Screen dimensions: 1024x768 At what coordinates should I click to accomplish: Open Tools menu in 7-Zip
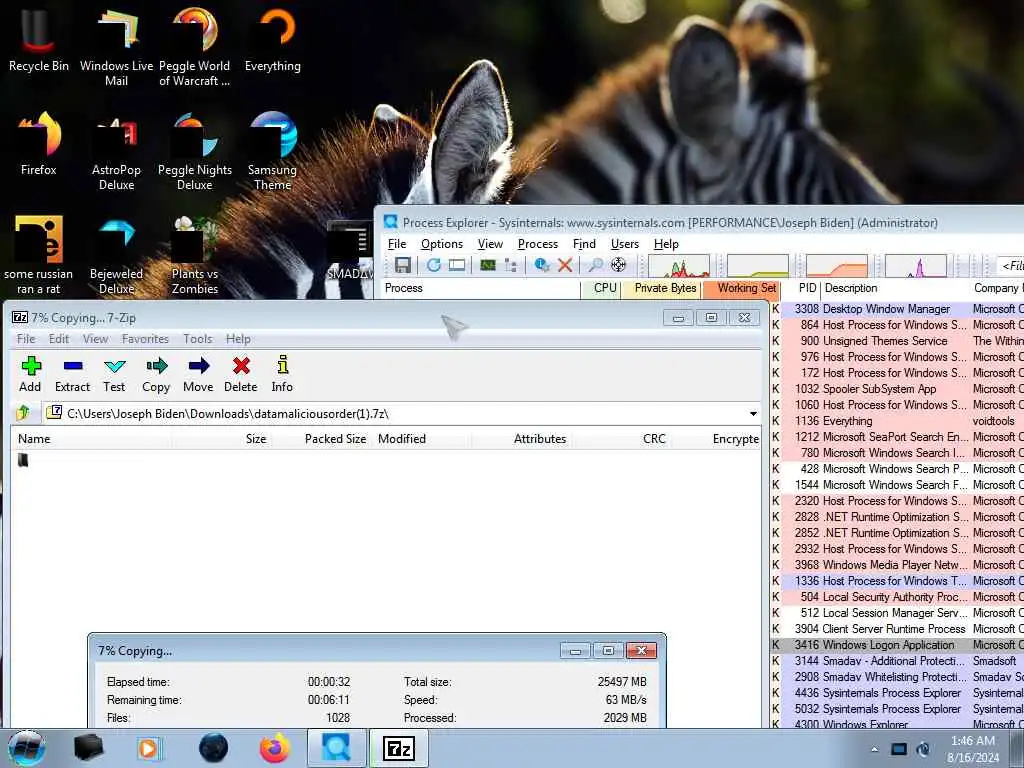[198, 338]
